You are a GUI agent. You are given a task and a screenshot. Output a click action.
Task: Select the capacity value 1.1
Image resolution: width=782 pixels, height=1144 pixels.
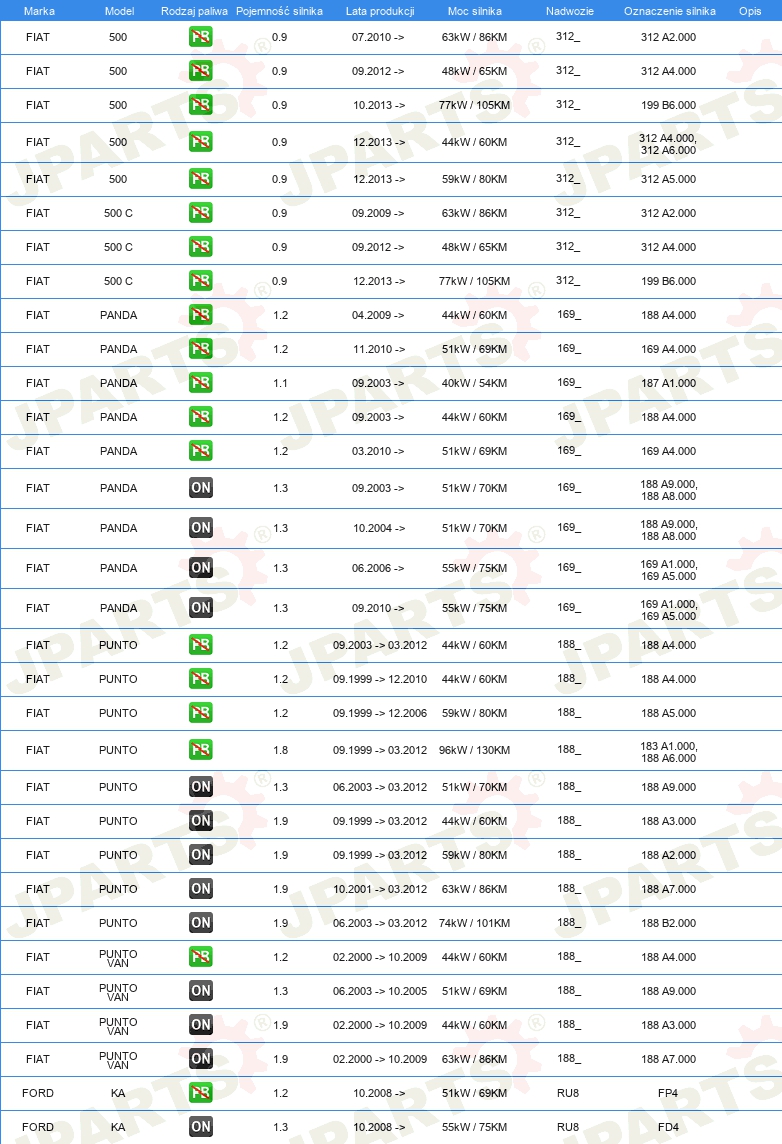[281, 383]
